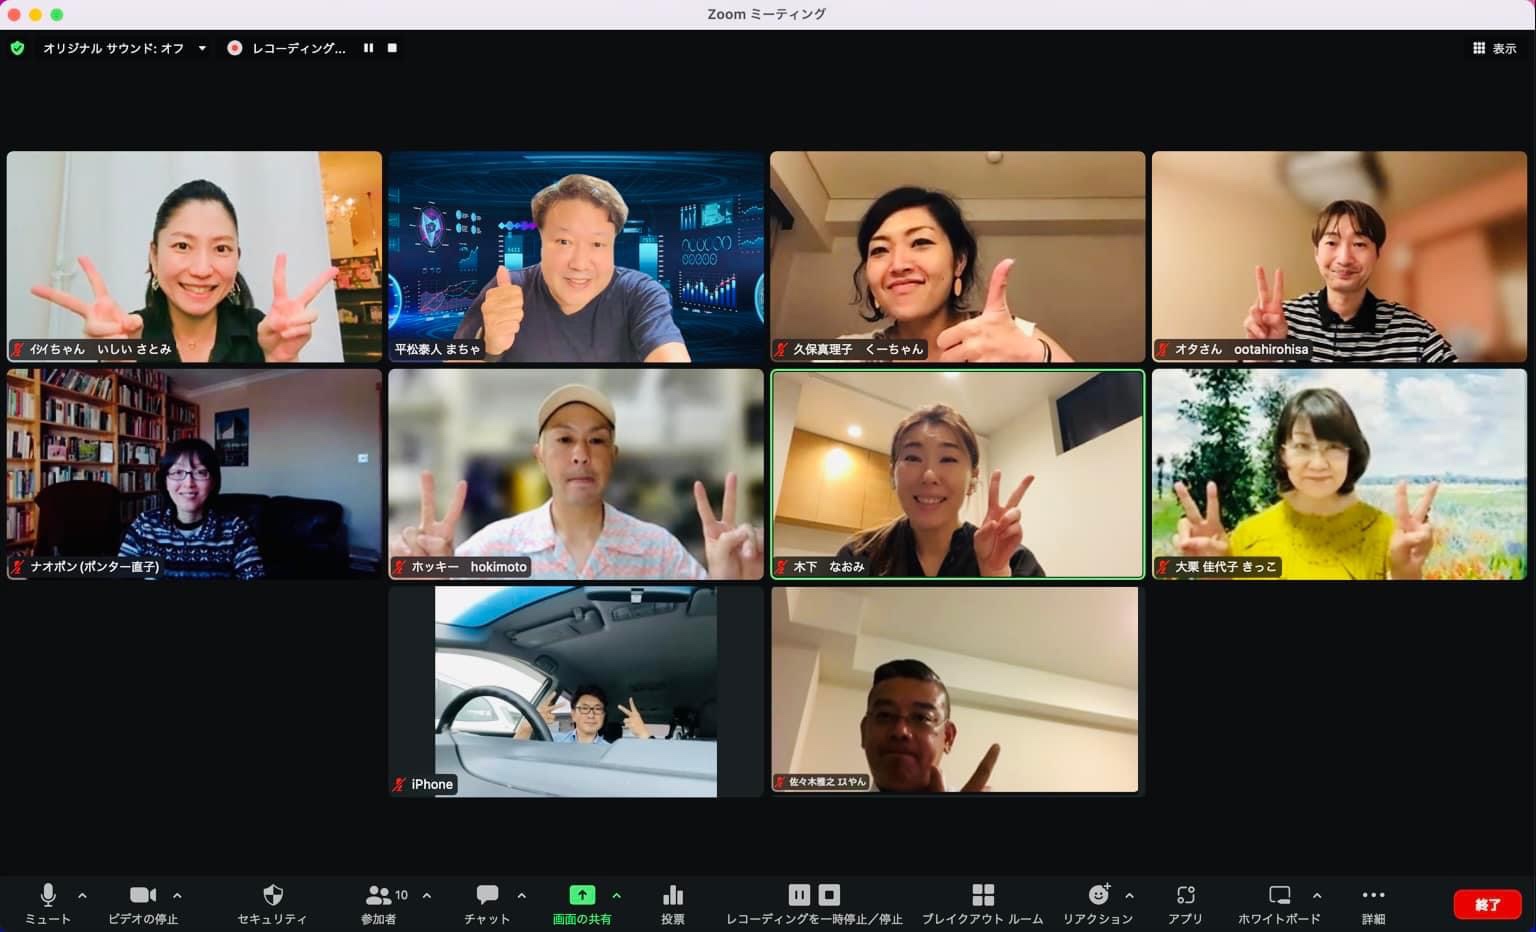Click the Mute microphone icon

click(47, 894)
